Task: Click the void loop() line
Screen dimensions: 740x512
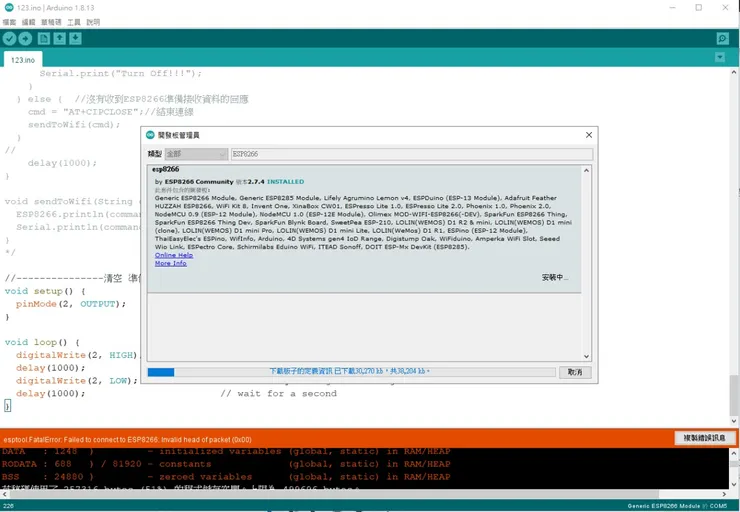Action: [x=42, y=342]
